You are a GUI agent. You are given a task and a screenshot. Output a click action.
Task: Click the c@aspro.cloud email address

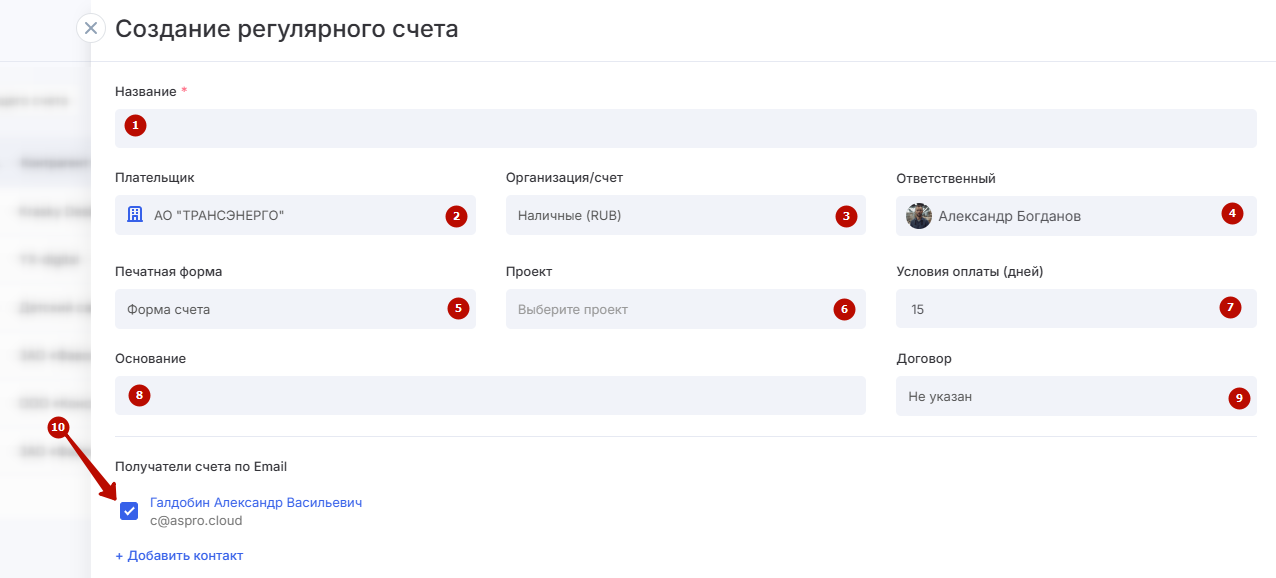(x=196, y=520)
